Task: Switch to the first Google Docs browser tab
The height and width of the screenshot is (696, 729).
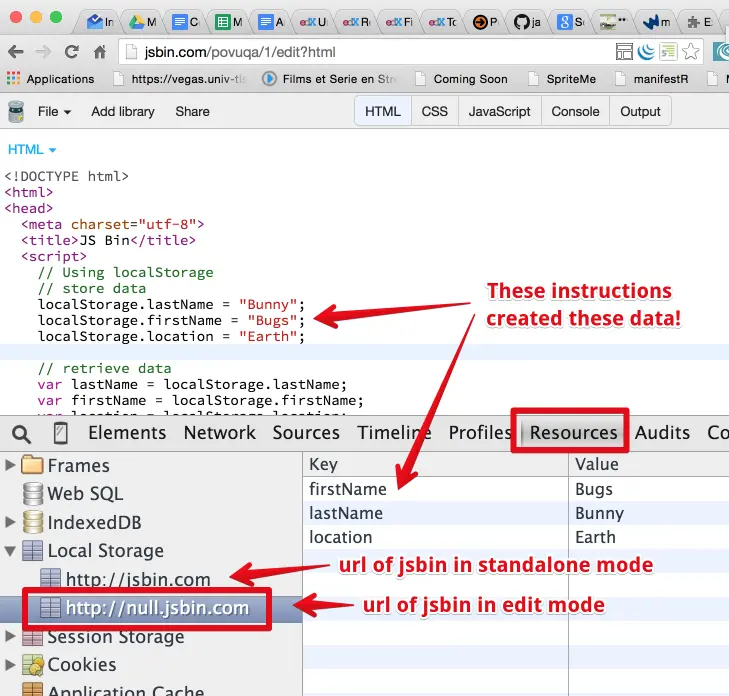Action: coord(186,22)
